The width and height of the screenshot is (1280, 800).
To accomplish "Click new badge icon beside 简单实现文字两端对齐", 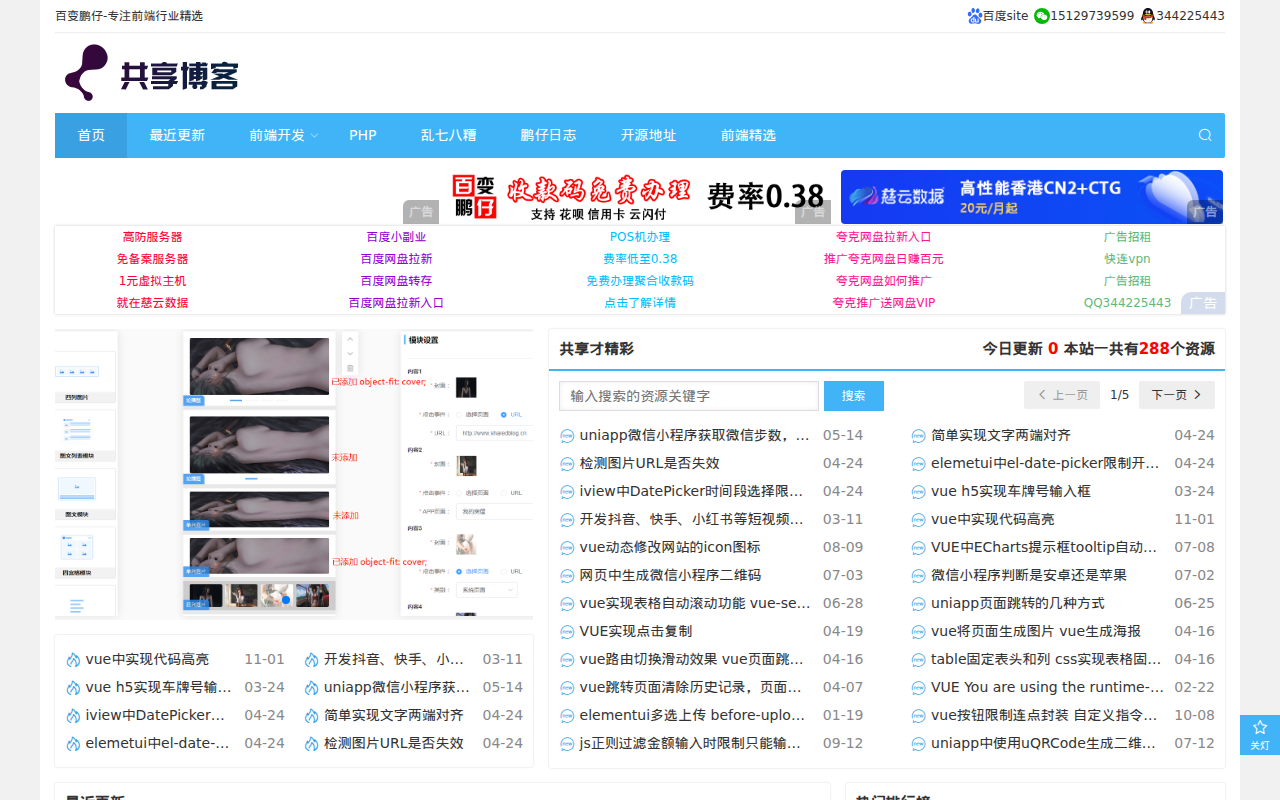I will [x=918, y=436].
